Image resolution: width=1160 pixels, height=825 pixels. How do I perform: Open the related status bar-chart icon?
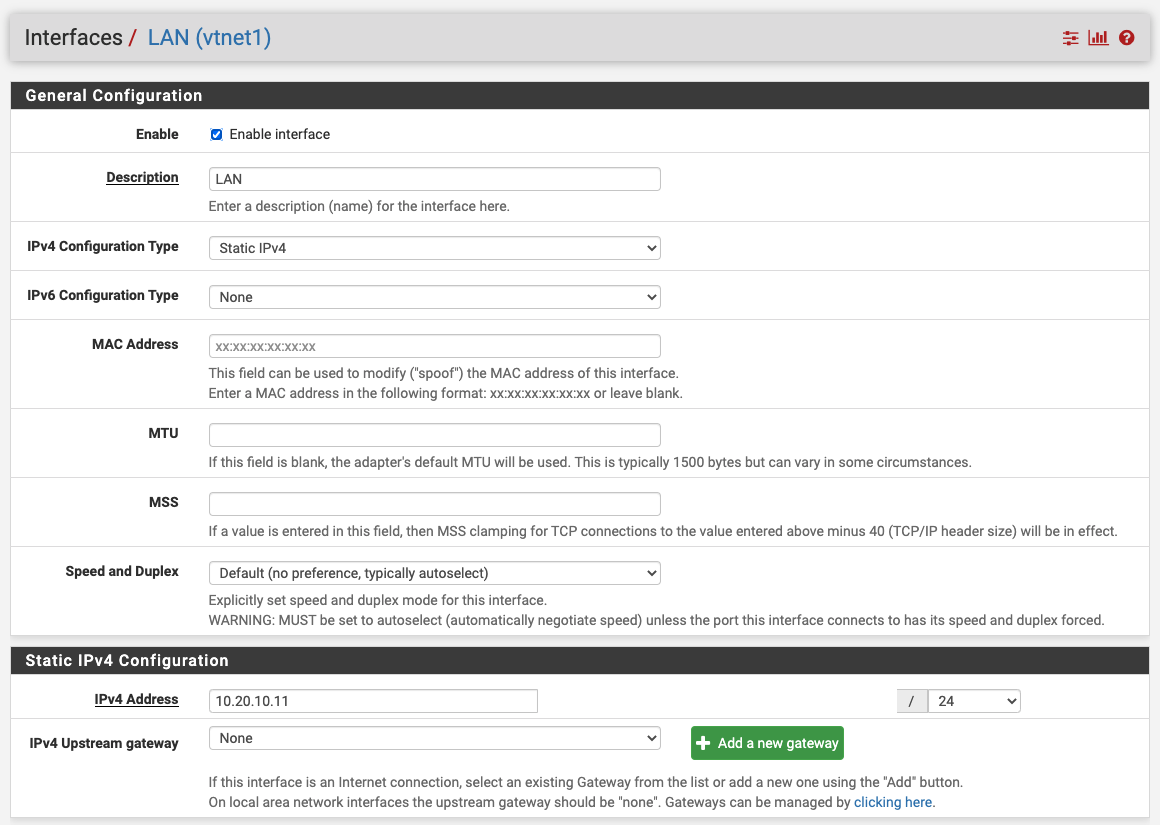coord(1098,38)
